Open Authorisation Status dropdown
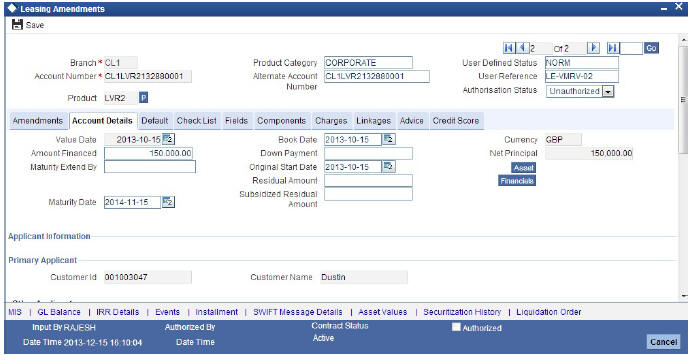The width and height of the screenshot is (694, 363). (x=608, y=92)
